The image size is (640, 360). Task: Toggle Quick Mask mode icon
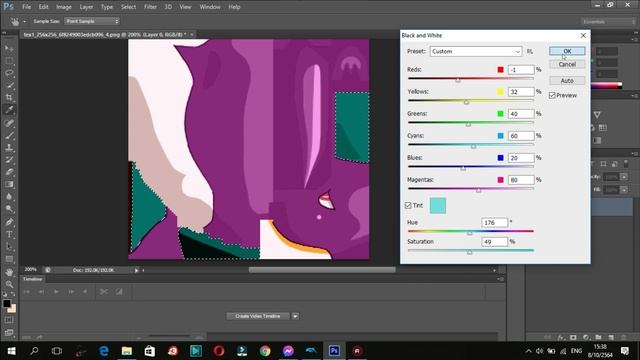(9, 320)
